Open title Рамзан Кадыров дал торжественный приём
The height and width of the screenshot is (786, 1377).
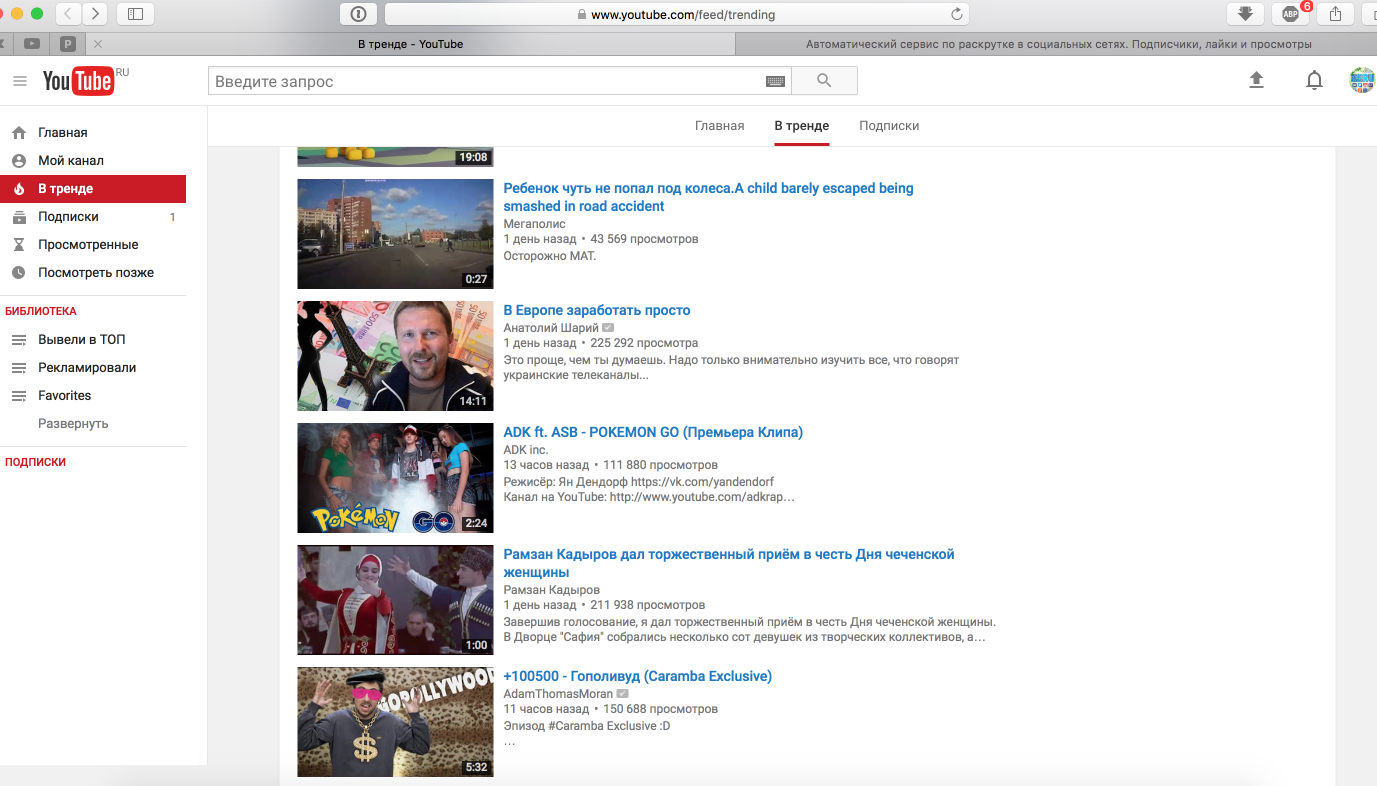729,563
